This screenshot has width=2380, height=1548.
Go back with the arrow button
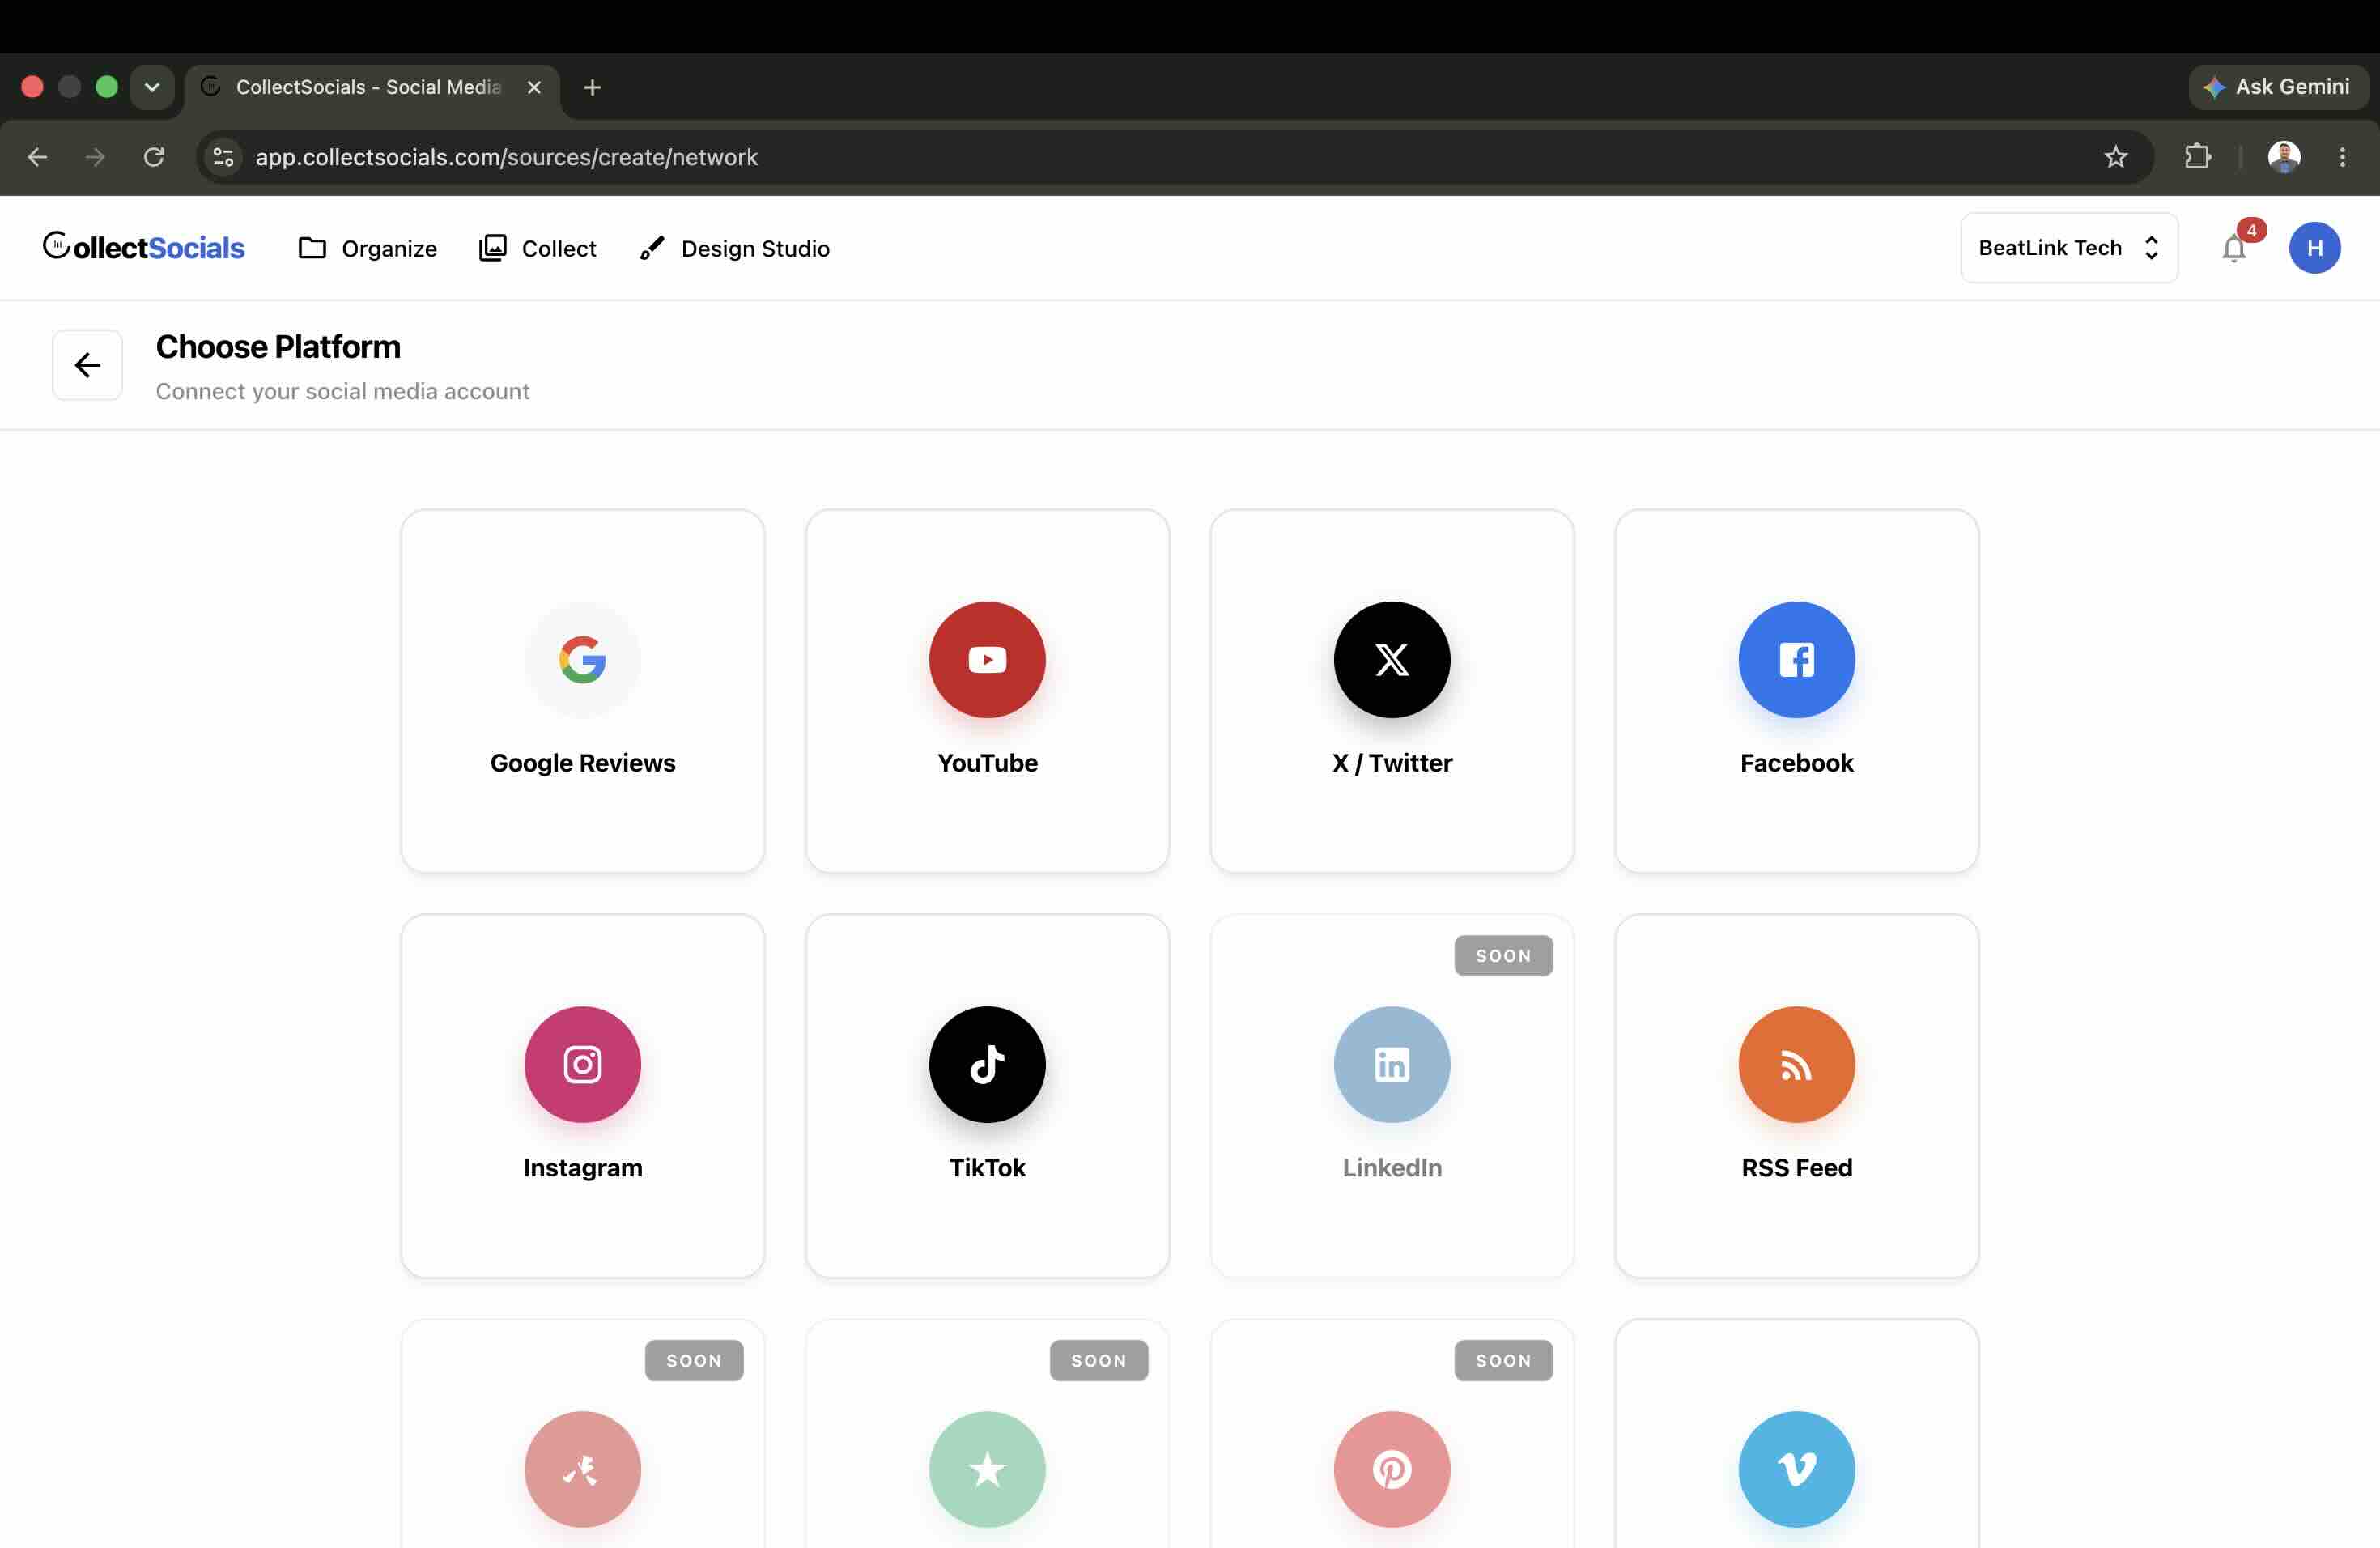tap(88, 365)
